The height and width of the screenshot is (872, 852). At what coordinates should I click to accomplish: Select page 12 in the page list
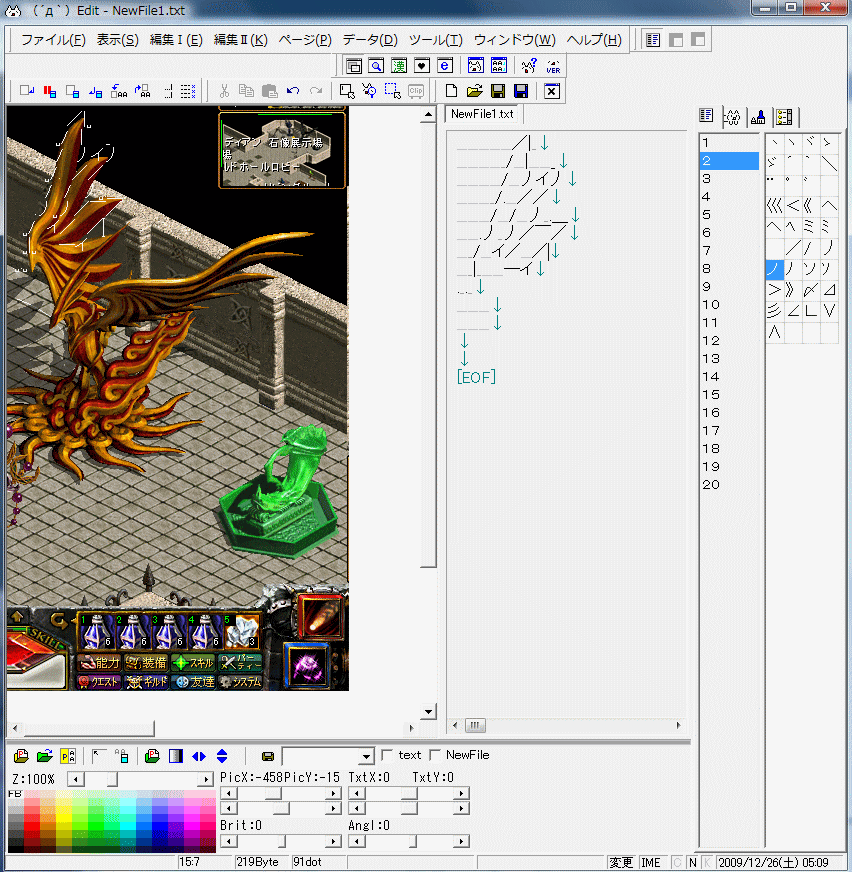tap(729, 340)
